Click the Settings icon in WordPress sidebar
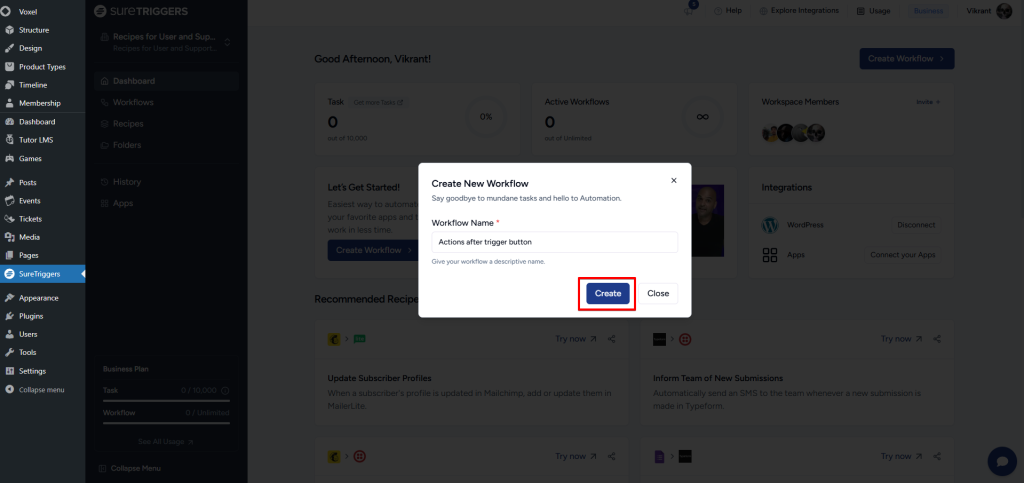This screenshot has width=1024, height=483. point(9,371)
